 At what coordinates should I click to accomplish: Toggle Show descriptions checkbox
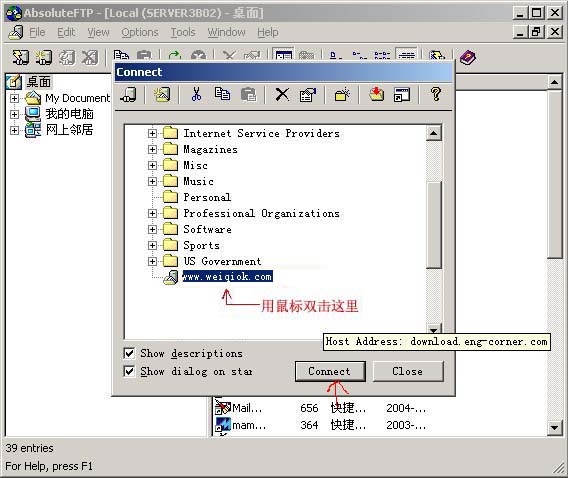point(129,353)
